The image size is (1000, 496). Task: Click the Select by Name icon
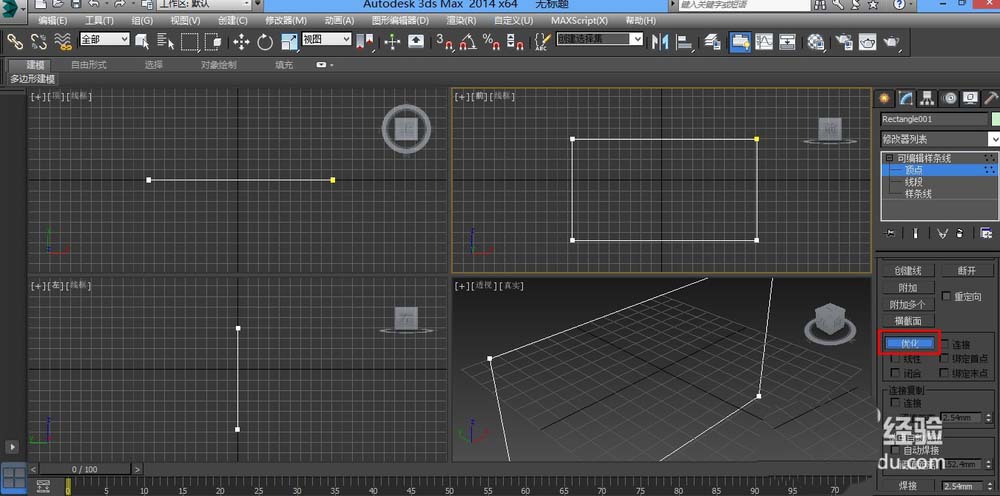tap(164, 42)
